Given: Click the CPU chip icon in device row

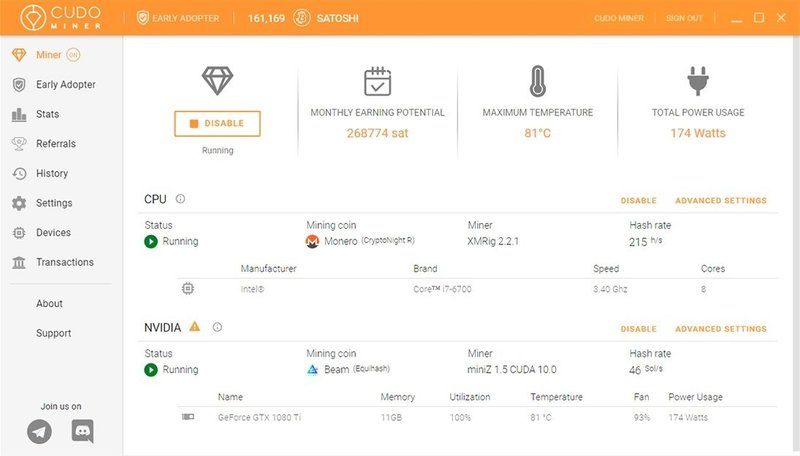Looking at the screenshot, I should 188,289.
